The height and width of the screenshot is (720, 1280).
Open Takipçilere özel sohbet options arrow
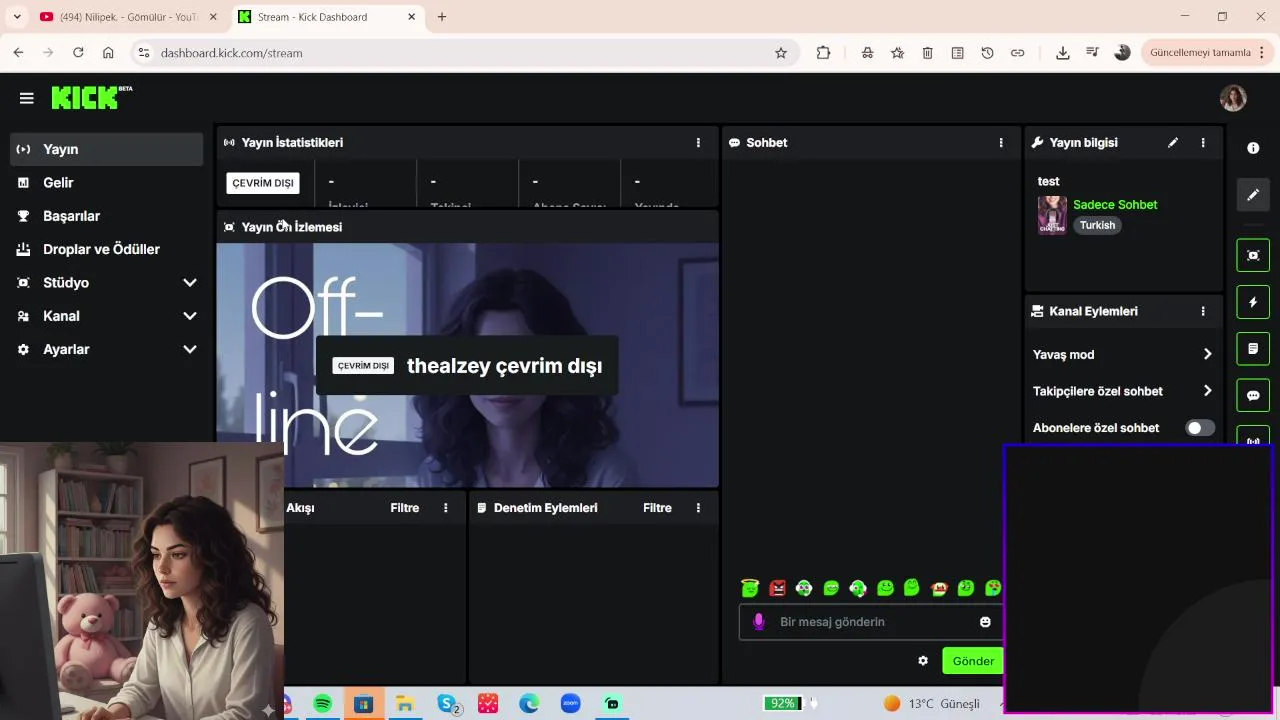(1207, 391)
